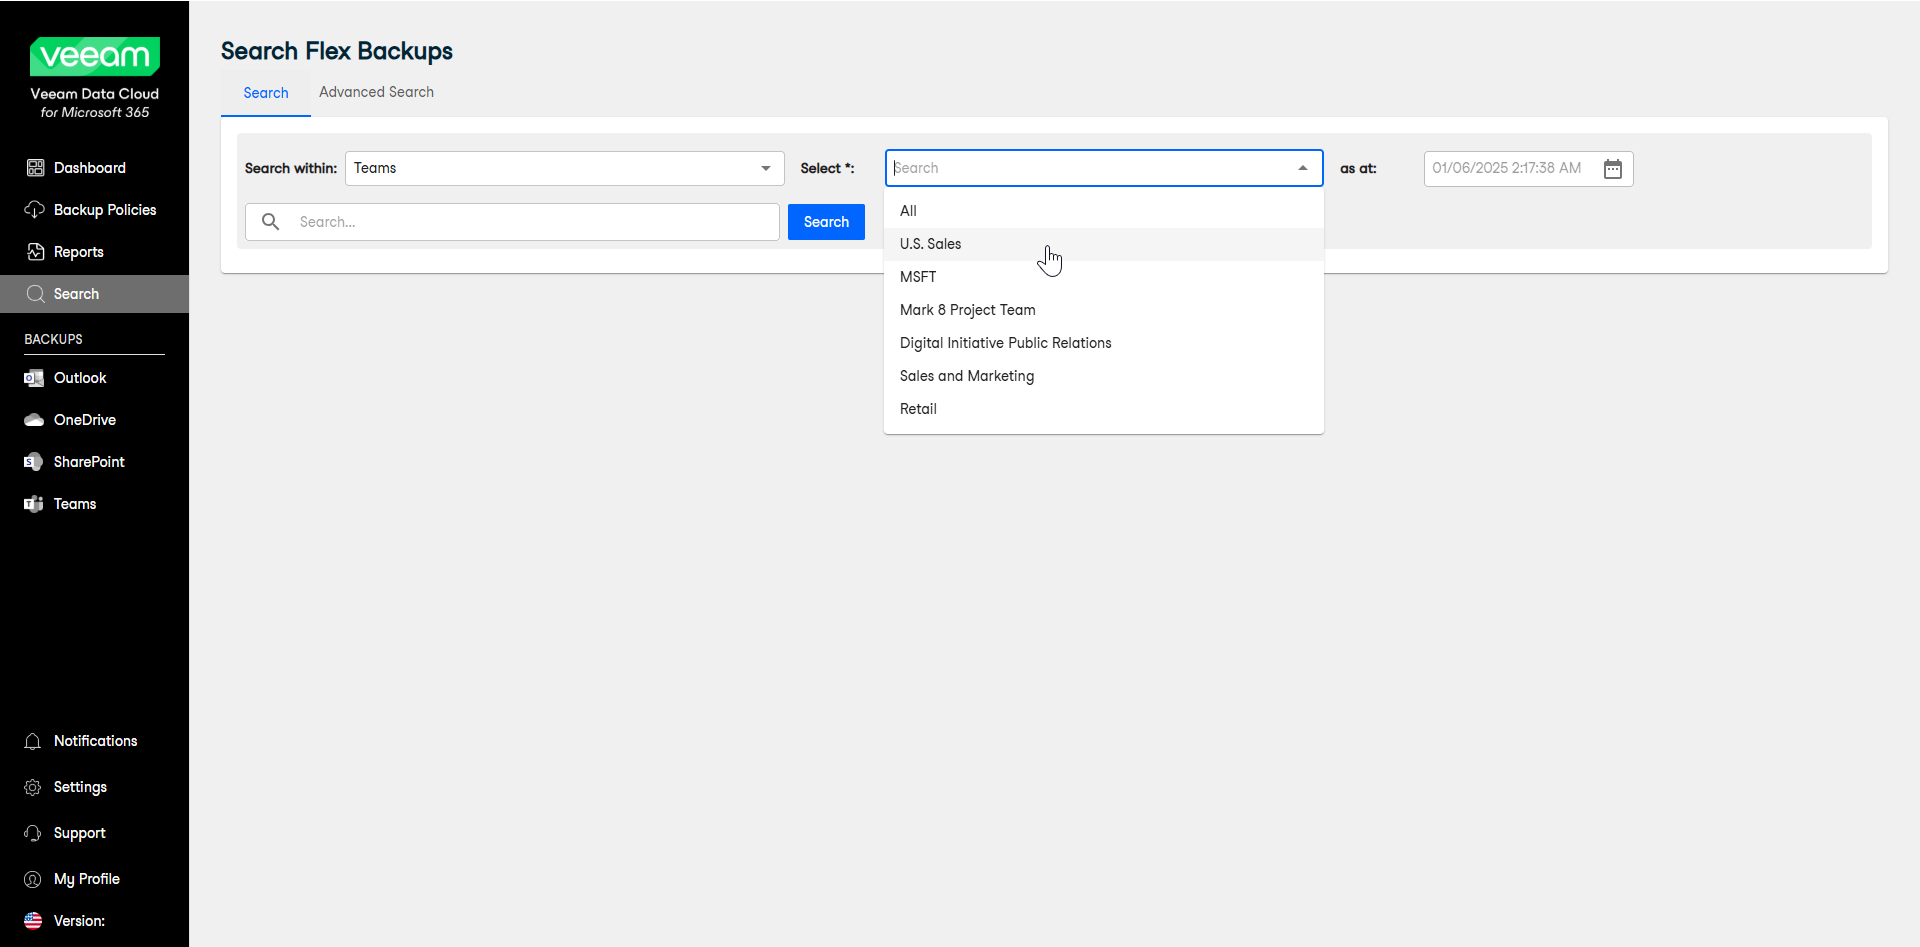Expand the Search within Teams dropdown
1920x947 pixels.
coord(765,168)
